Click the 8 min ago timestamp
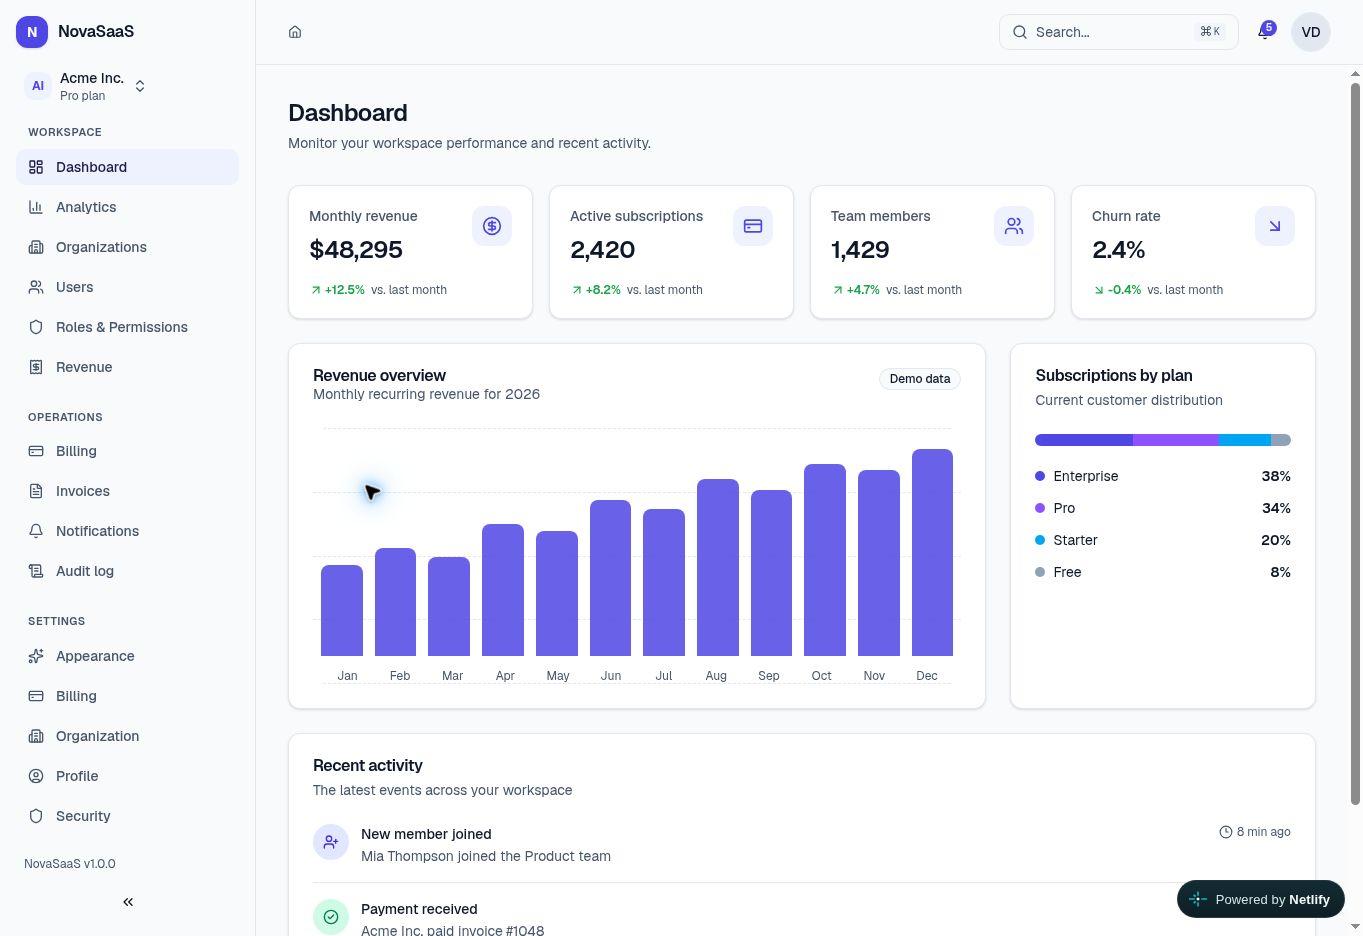This screenshot has width=1363, height=936. pyautogui.click(x=1255, y=832)
